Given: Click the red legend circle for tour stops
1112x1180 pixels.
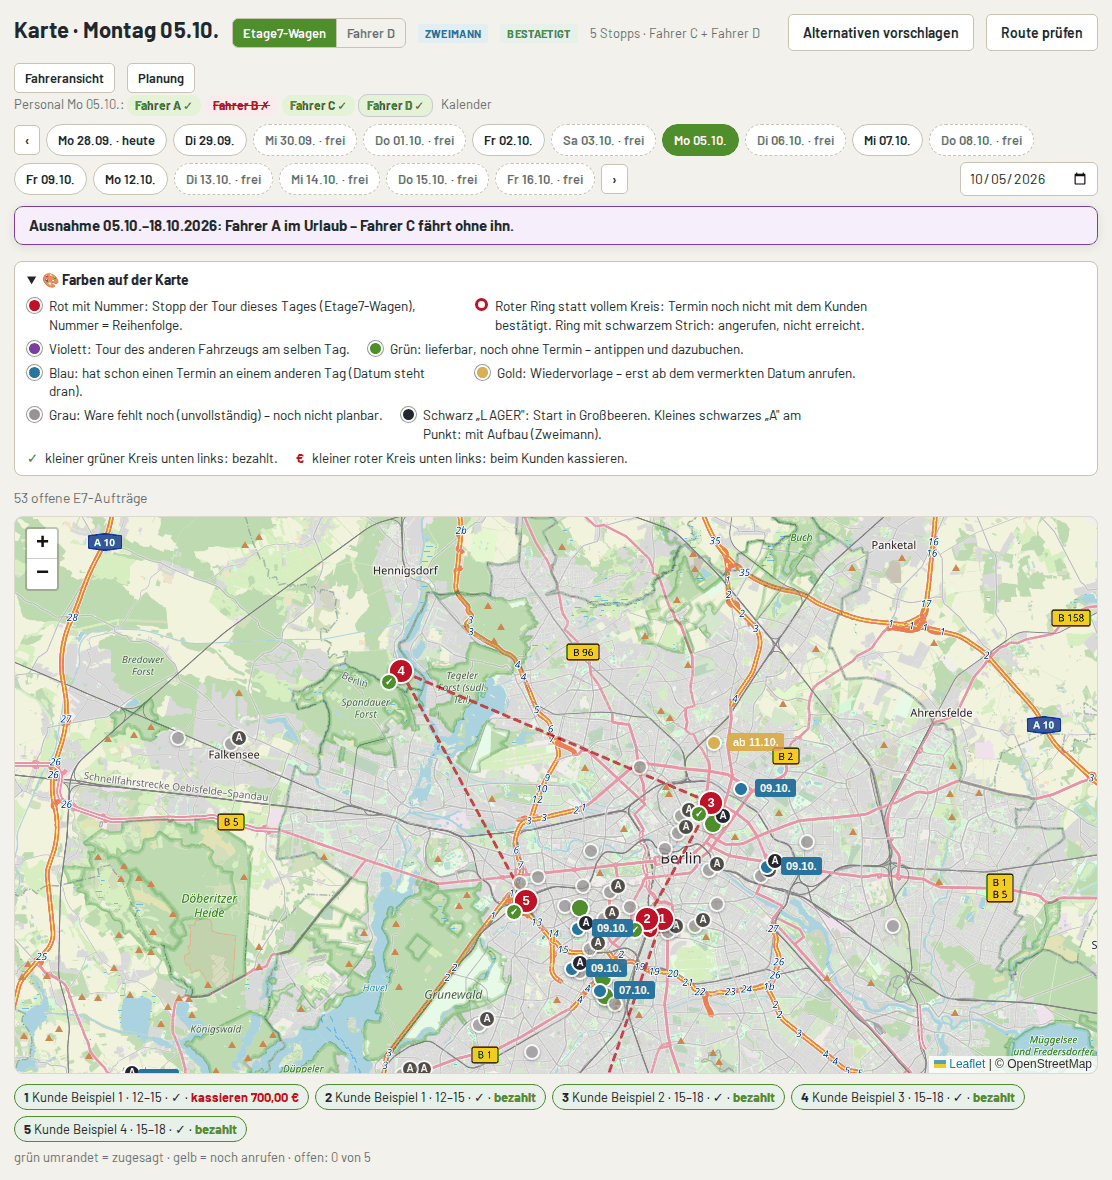Looking at the screenshot, I should (35, 306).
